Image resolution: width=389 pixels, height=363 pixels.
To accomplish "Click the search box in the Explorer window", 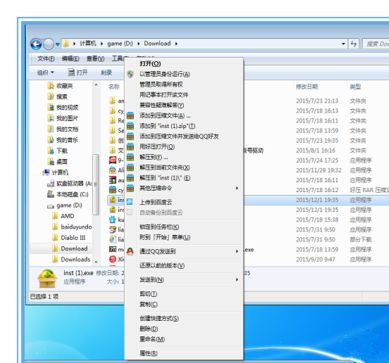I will [376, 44].
